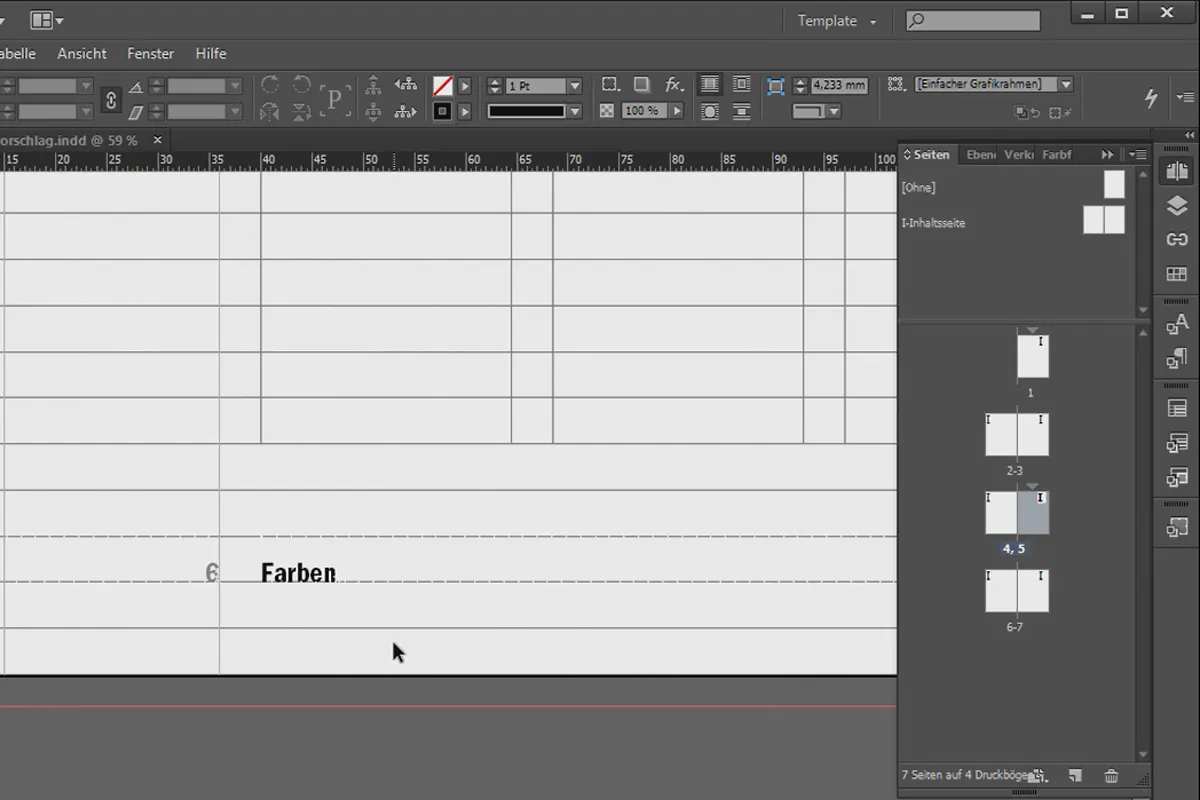Click the stroke weight stepper arrows
The image size is (1200, 800).
(494, 86)
